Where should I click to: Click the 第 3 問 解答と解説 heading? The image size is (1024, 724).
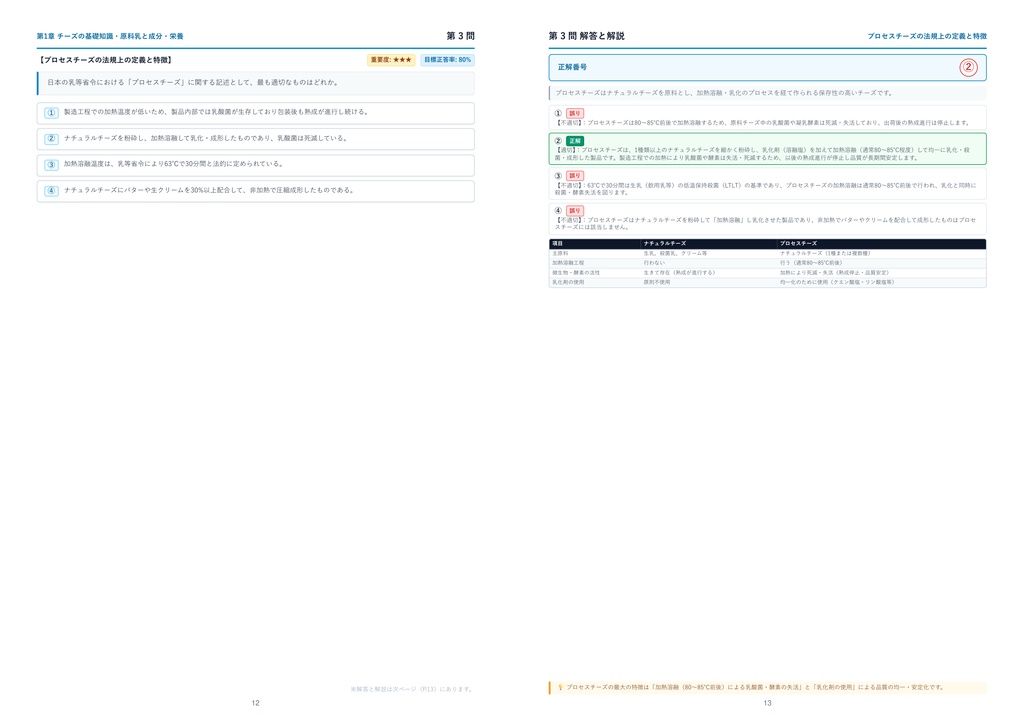pyautogui.click(x=586, y=36)
